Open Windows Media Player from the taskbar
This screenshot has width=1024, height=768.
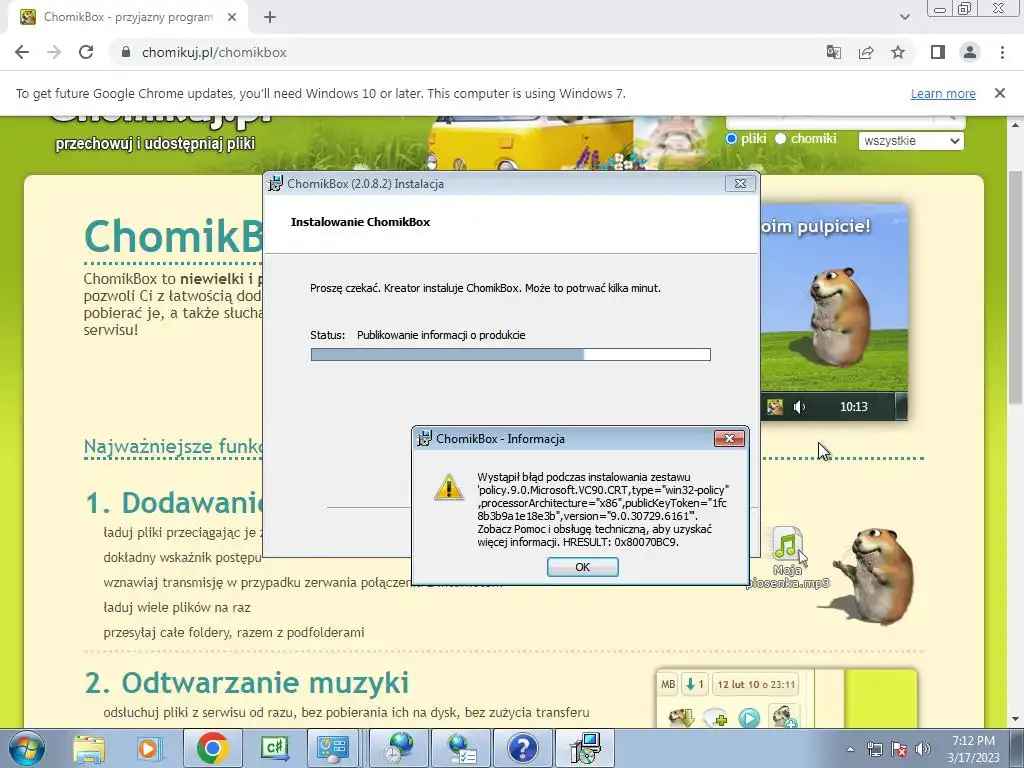[x=149, y=748]
